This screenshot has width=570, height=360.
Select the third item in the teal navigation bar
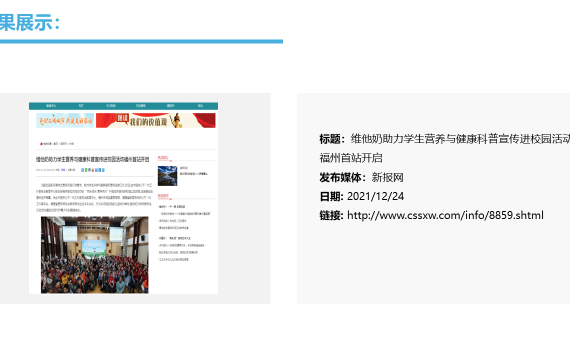111,106
